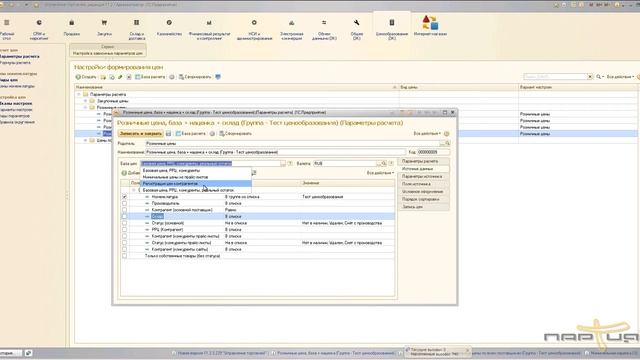
Task: Choose Базовая цена, РРЦ, конкуренты from list
Action: tap(196, 170)
